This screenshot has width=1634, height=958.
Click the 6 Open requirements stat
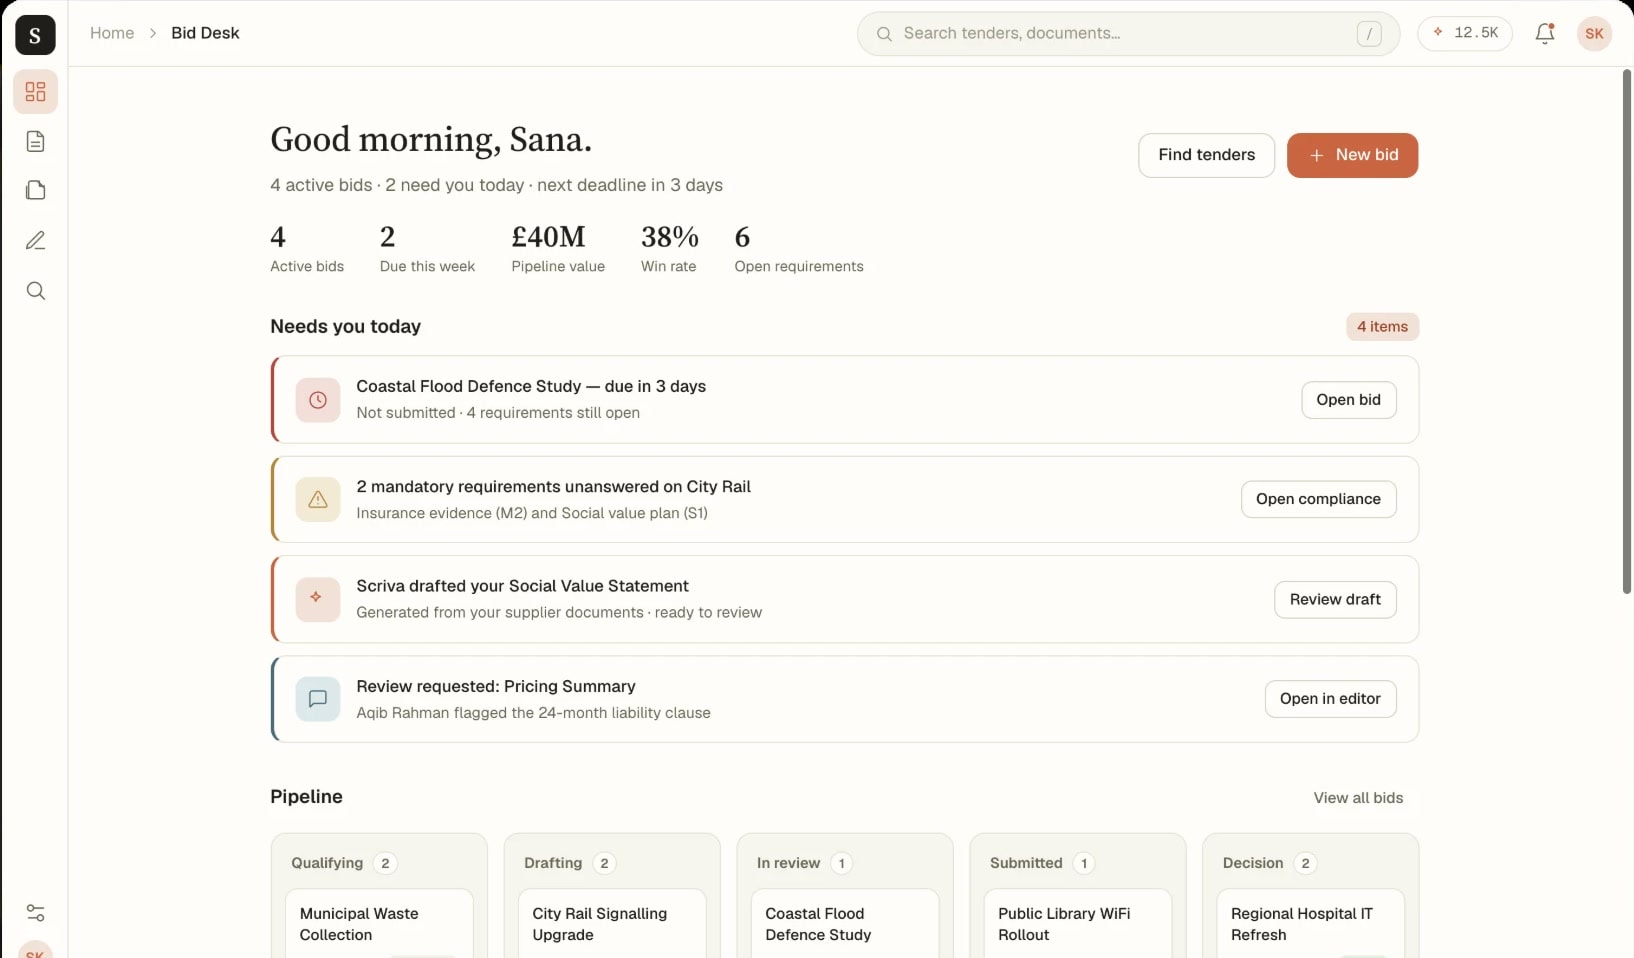coord(799,249)
